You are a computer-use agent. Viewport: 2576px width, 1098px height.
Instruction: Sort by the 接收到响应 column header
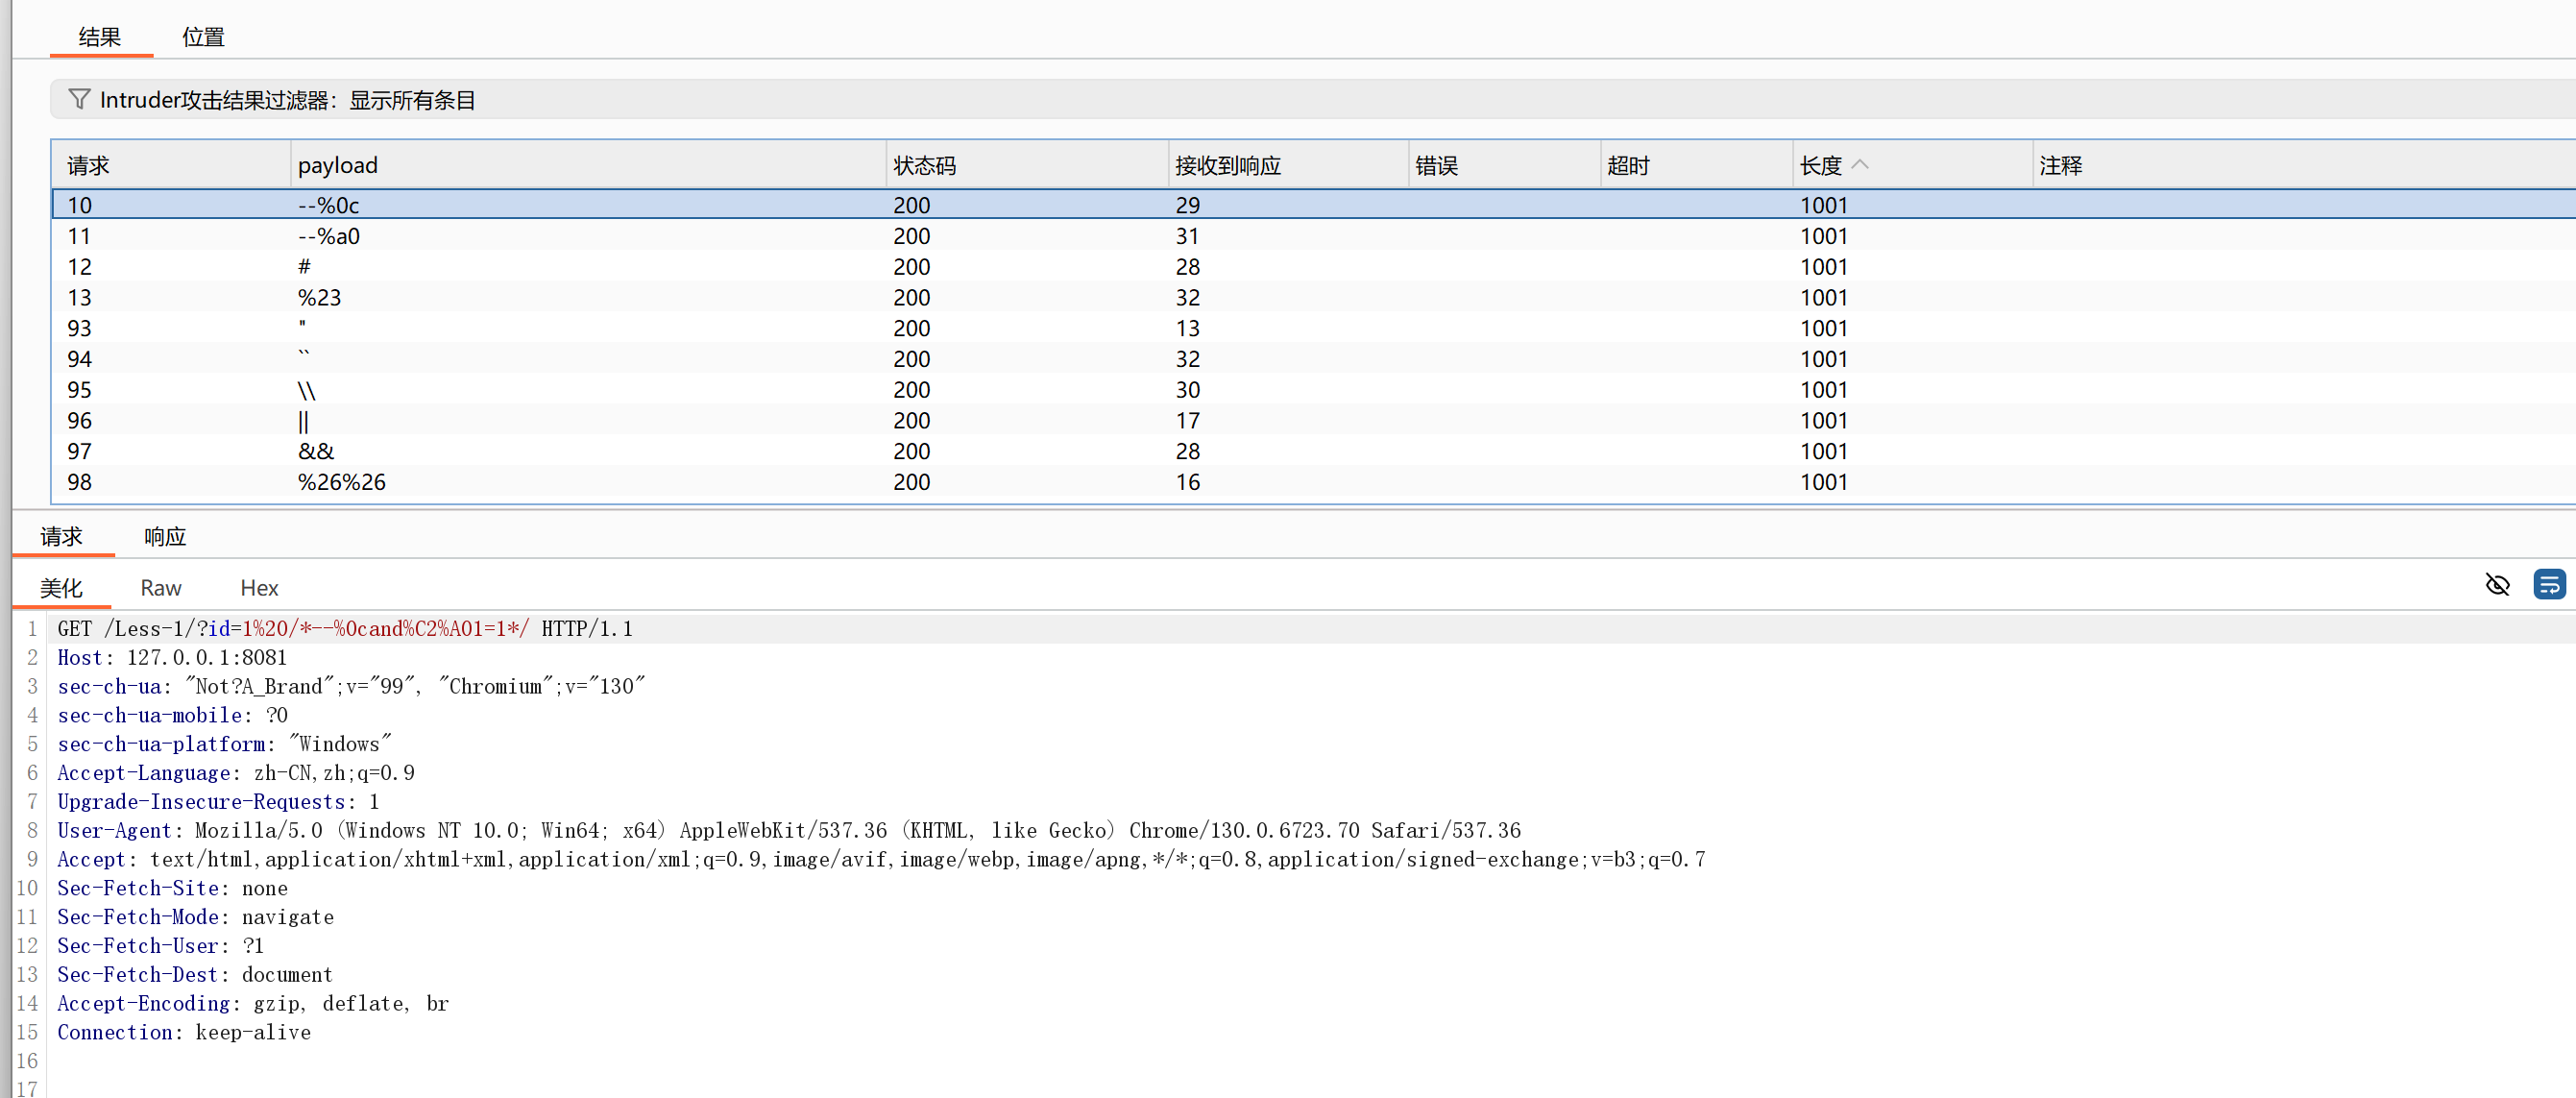click(1227, 165)
